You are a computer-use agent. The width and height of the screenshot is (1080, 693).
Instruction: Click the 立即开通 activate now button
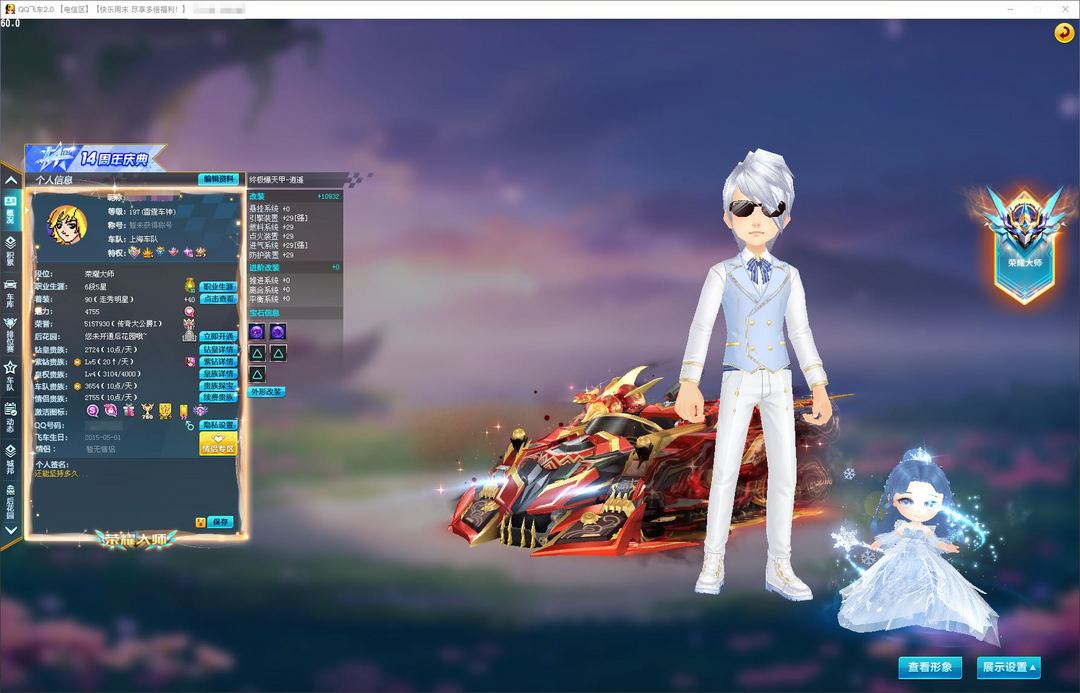(x=217, y=336)
